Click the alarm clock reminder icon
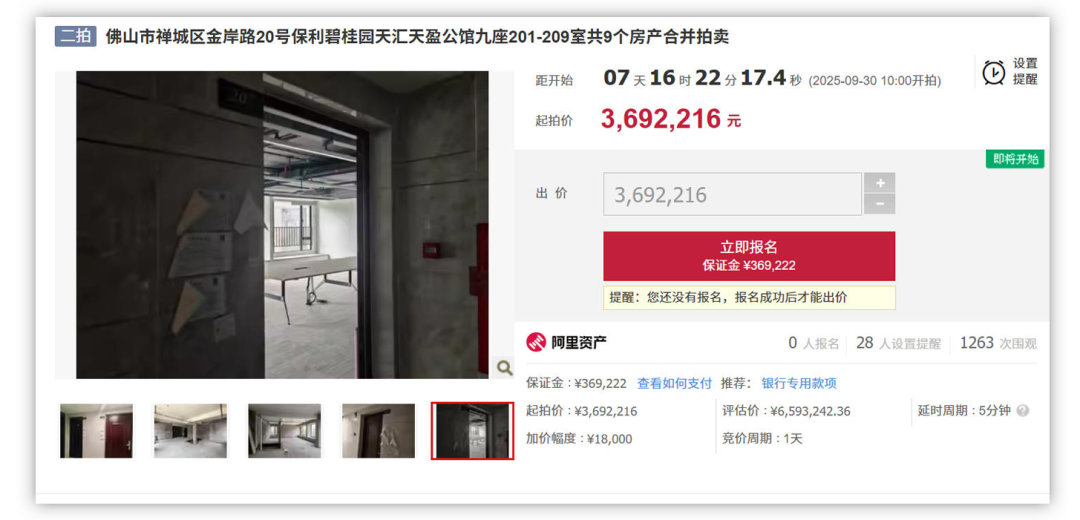 click(993, 72)
